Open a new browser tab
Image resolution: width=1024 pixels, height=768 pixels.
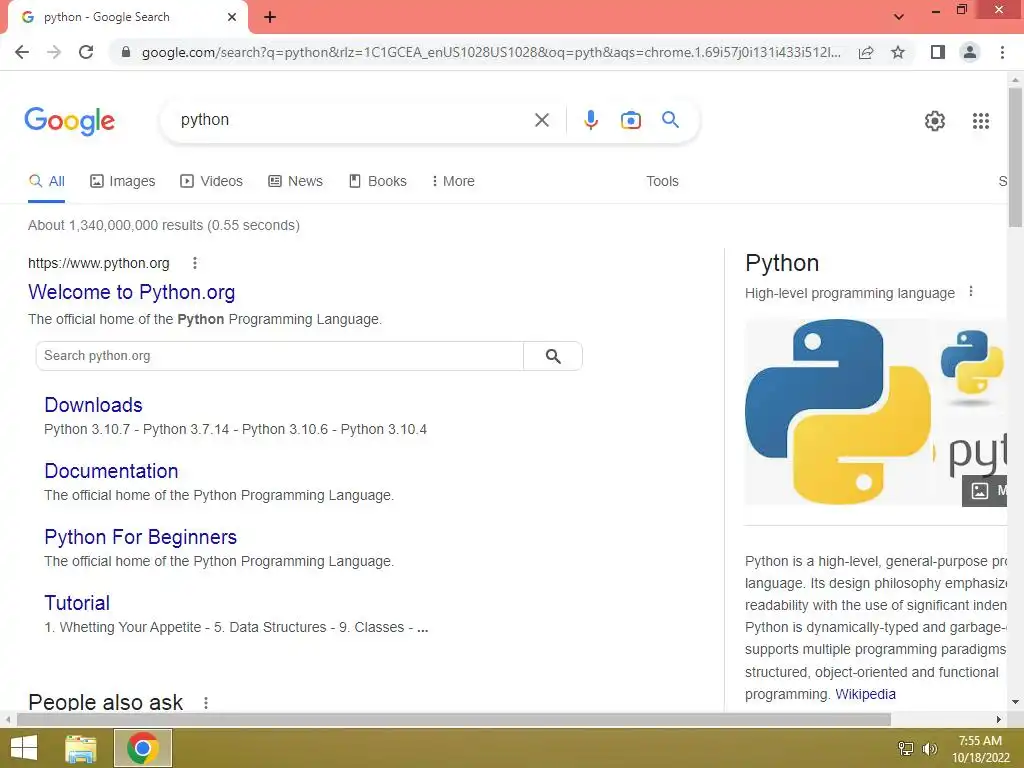(x=270, y=18)
